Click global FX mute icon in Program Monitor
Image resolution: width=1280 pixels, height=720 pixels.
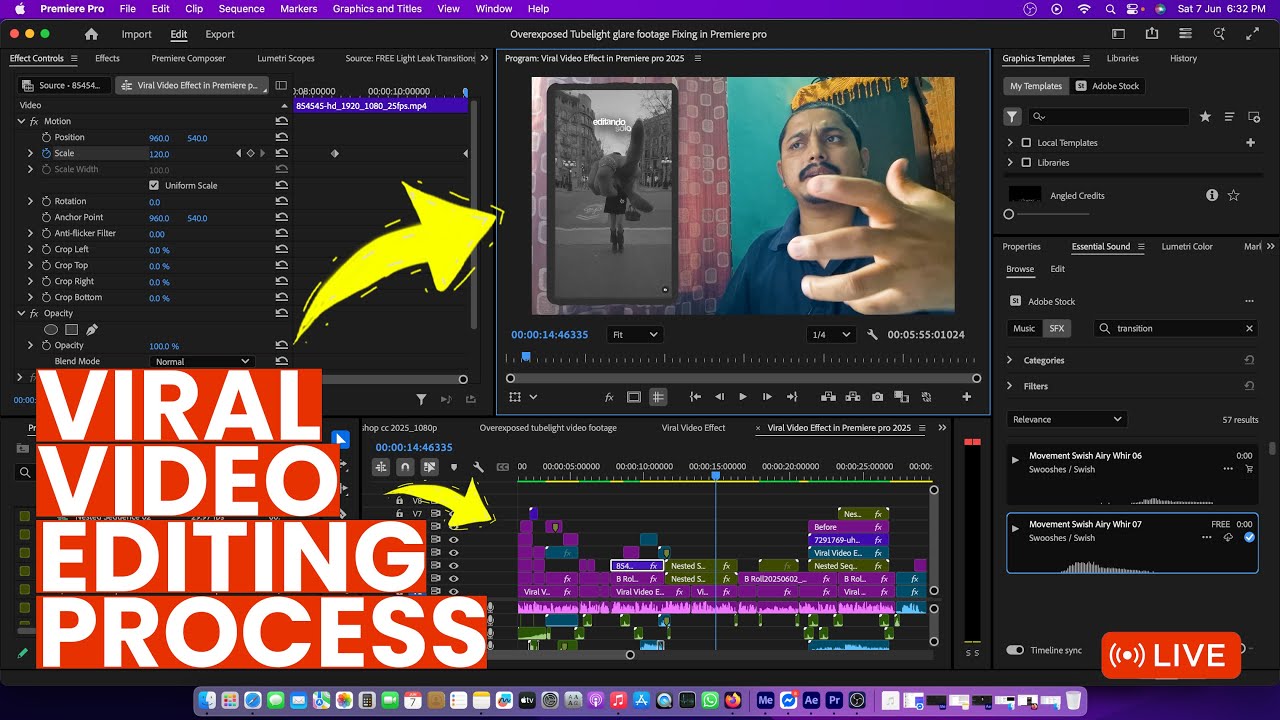pyautogui.click(x=609, y=397)
